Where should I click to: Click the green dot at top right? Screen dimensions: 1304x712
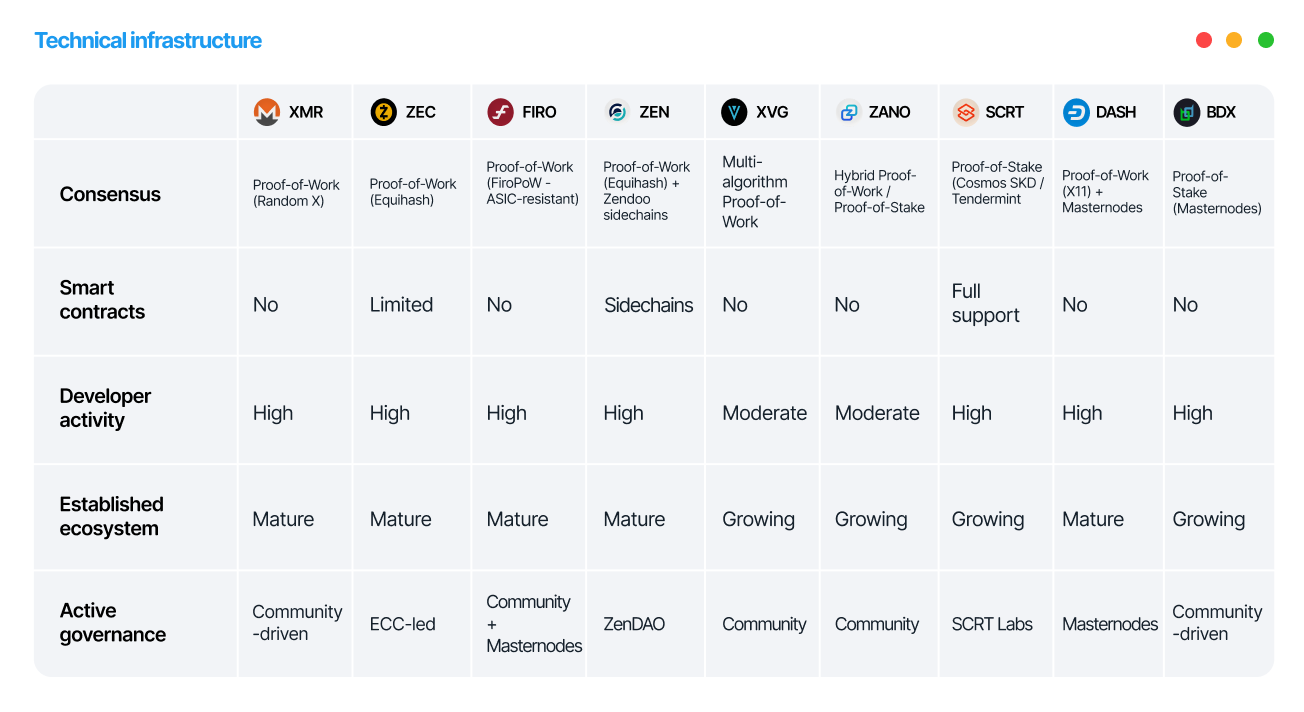click(x=1266, y=40)
